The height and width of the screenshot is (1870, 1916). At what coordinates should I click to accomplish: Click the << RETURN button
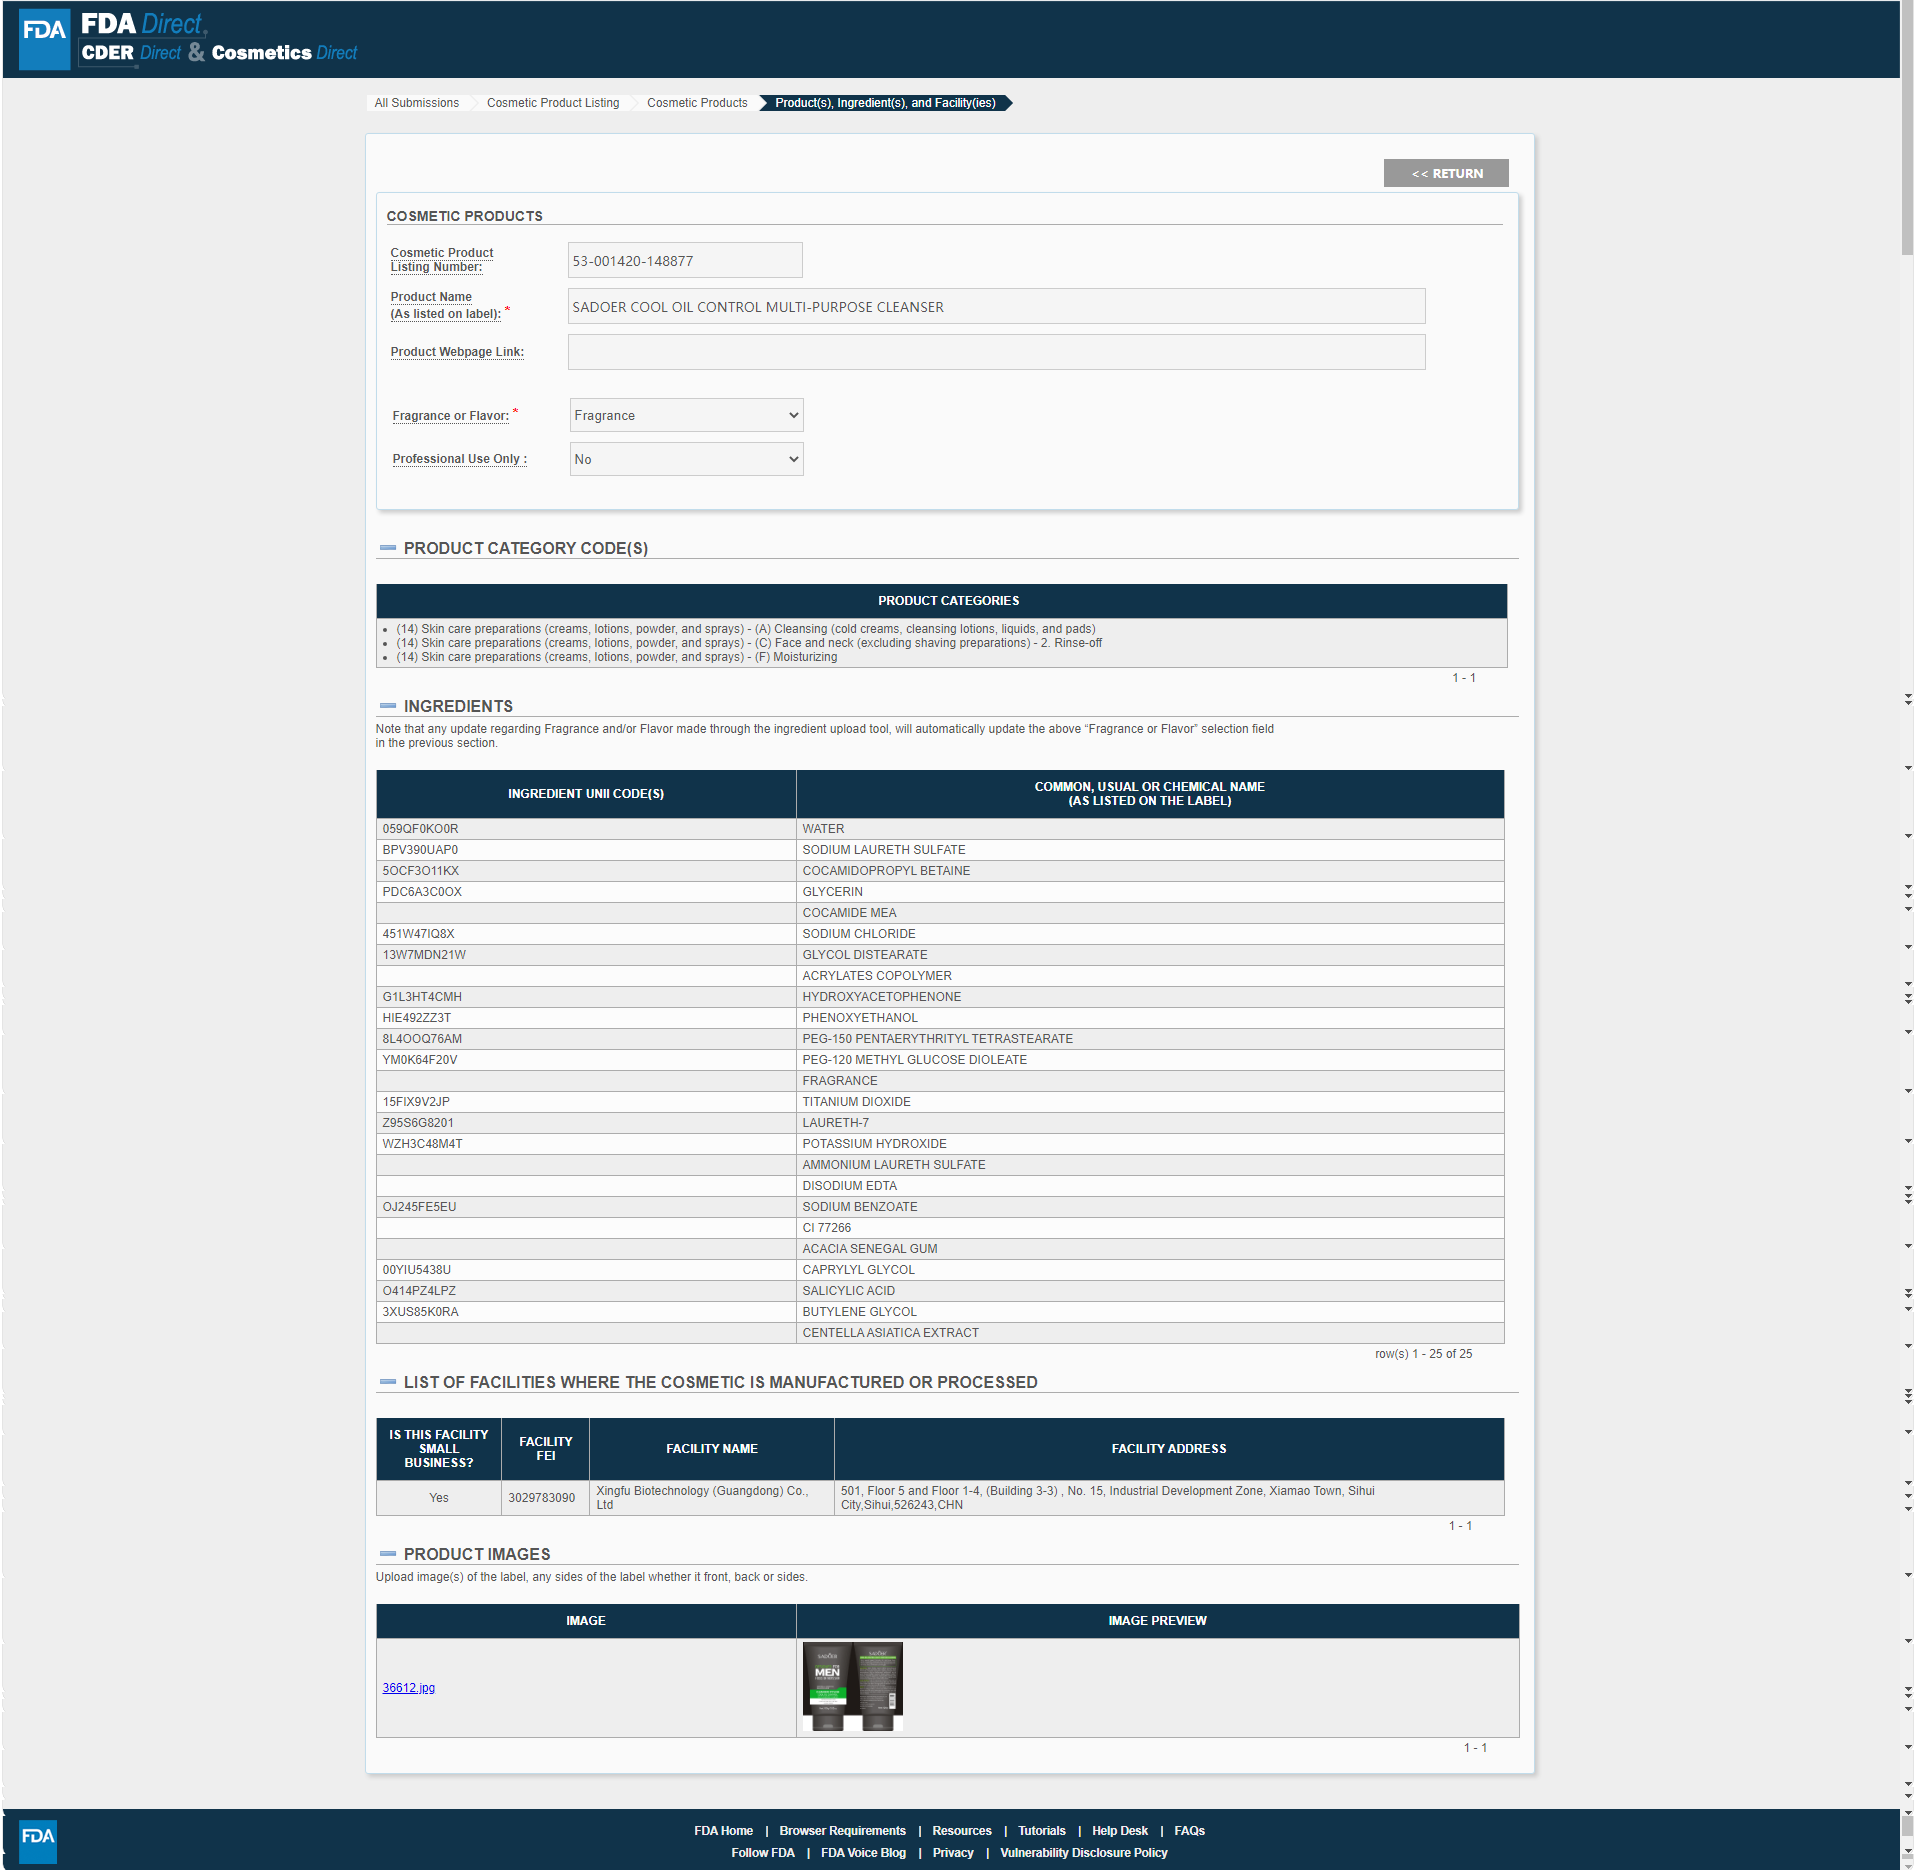pos(1445,174)
